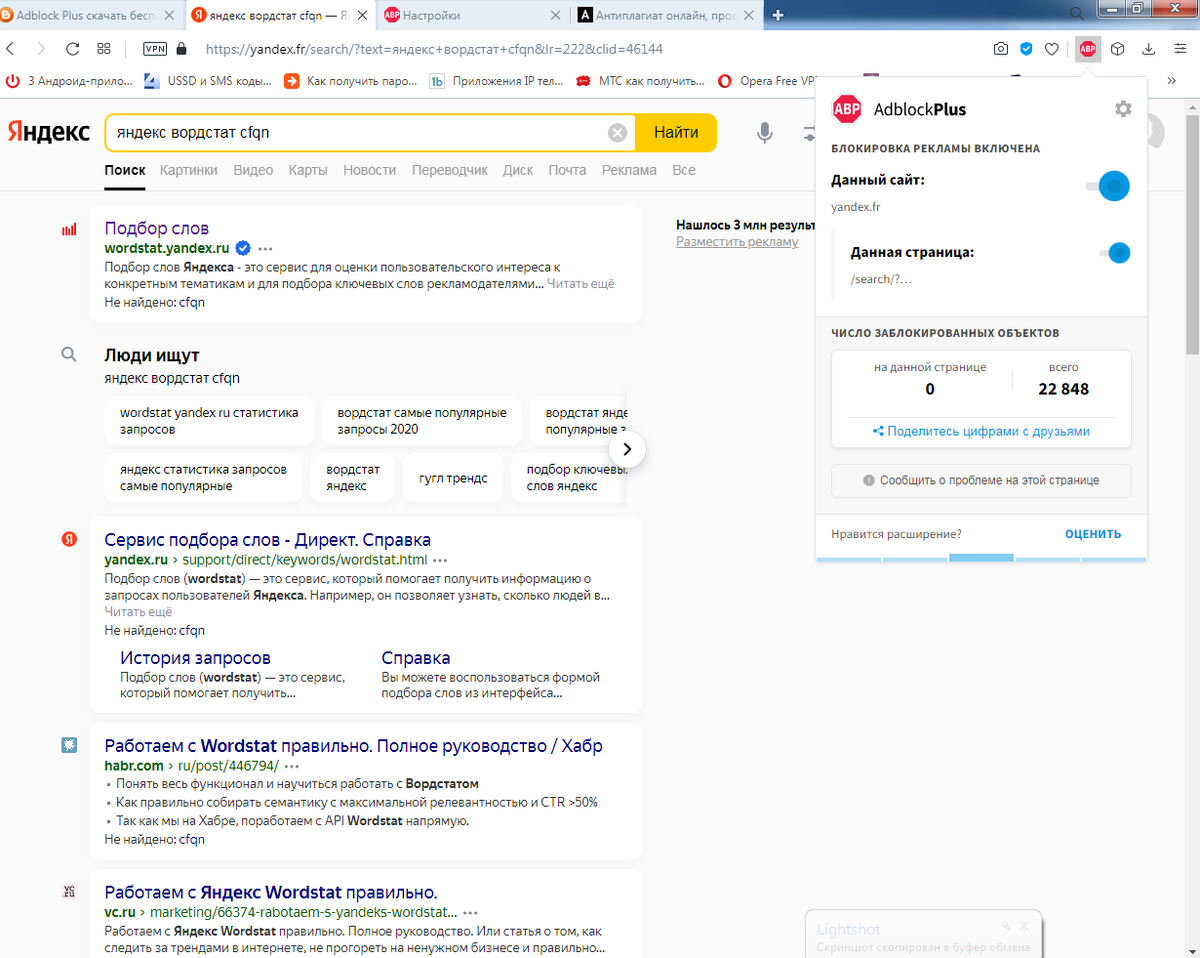Click suggestion 'гугл трендс'

453,478
